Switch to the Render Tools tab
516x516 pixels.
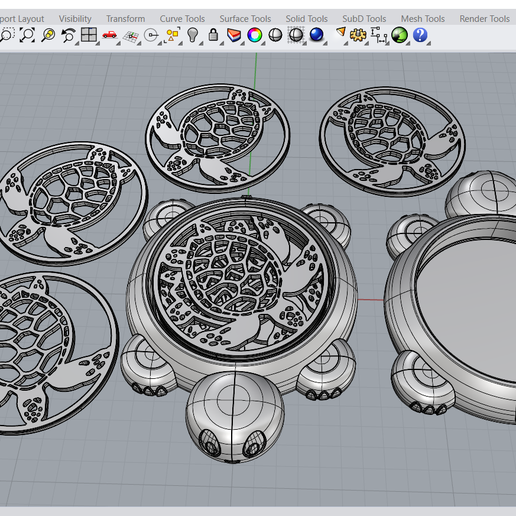click(484, 19)
